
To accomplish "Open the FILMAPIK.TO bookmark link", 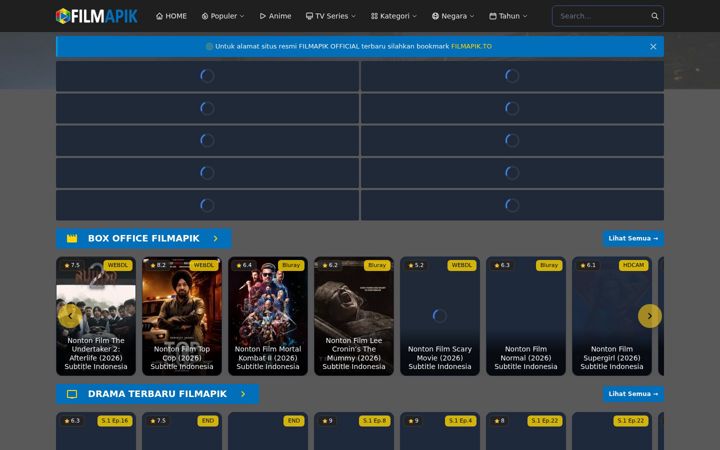I will pyautogui.click(x=471, y=46).
